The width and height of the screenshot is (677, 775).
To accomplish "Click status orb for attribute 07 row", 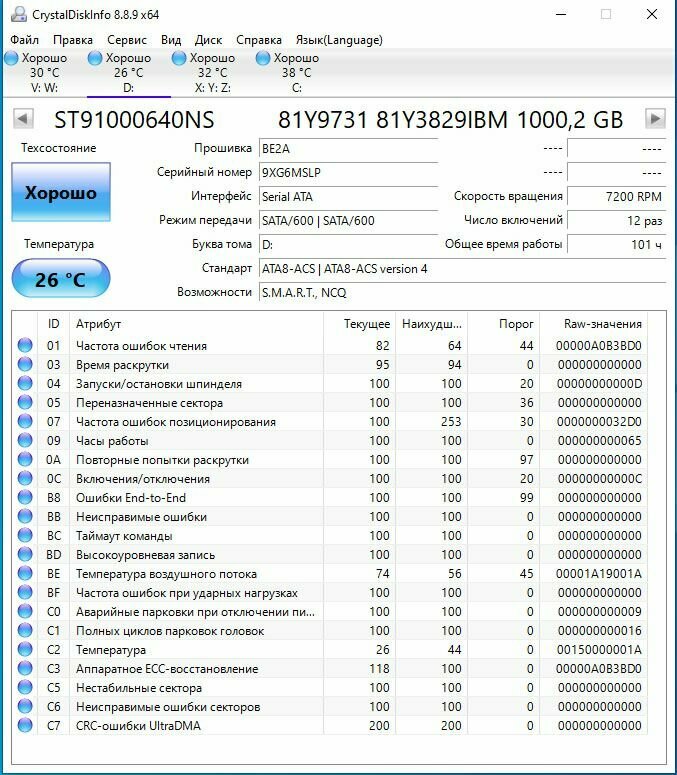I will point(25,421).
